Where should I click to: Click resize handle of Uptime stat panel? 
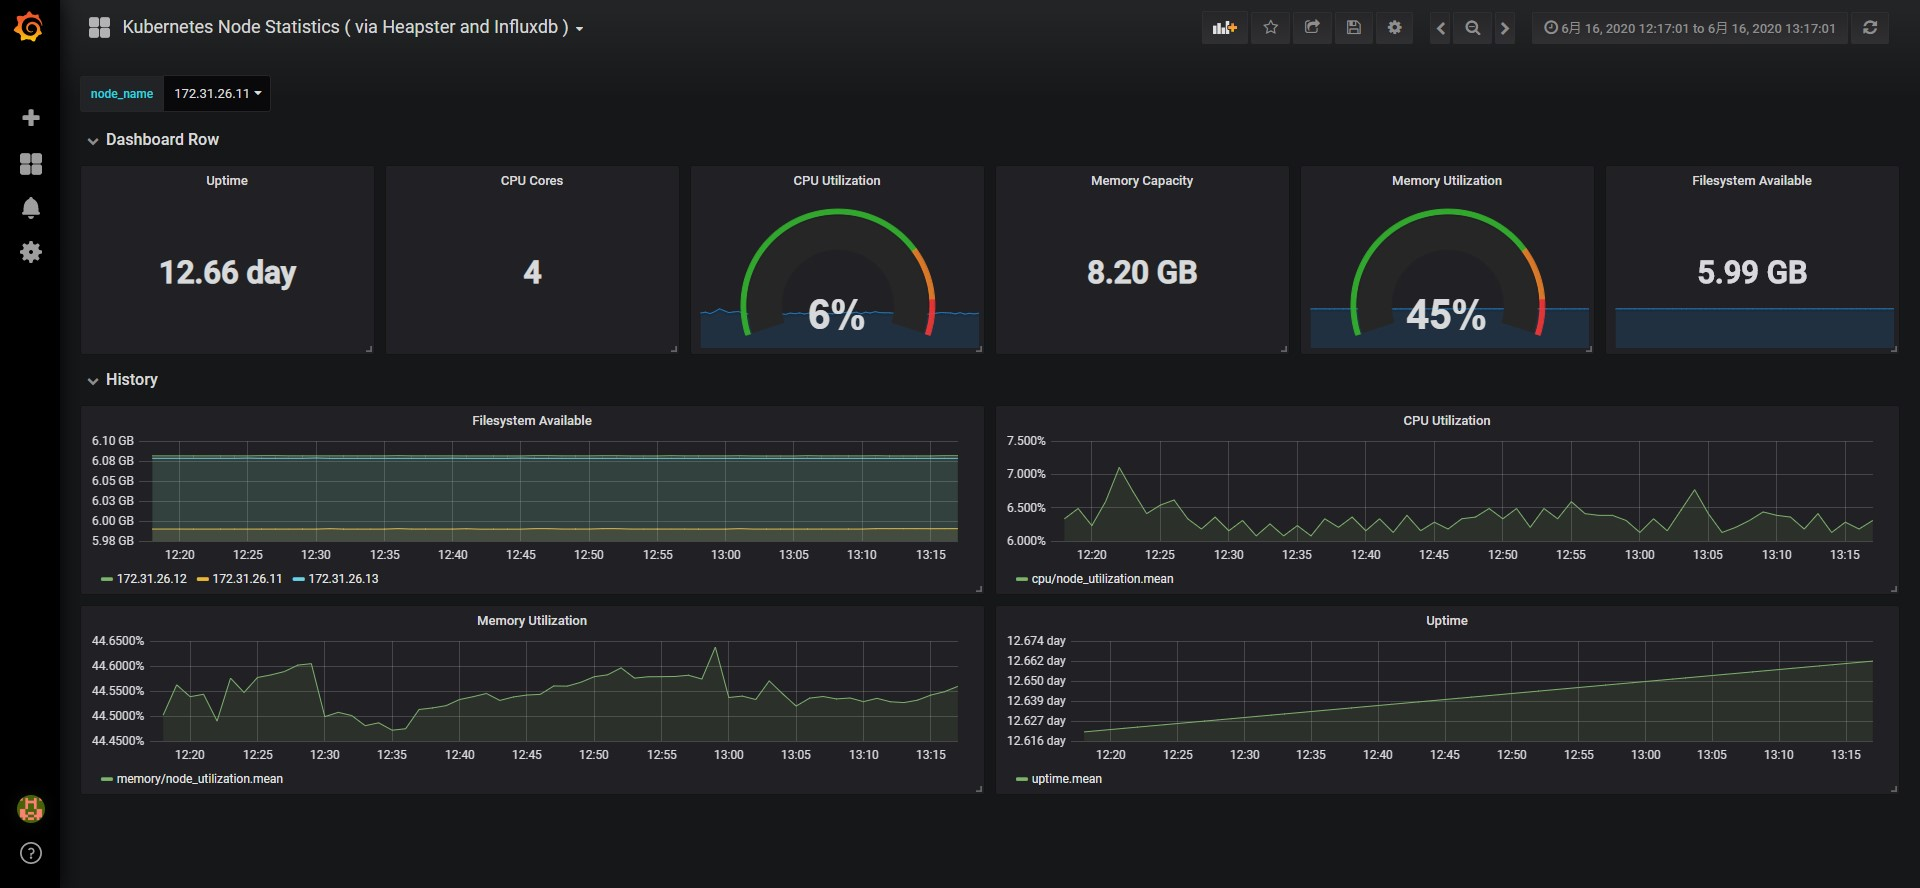[x=369, y=349]
